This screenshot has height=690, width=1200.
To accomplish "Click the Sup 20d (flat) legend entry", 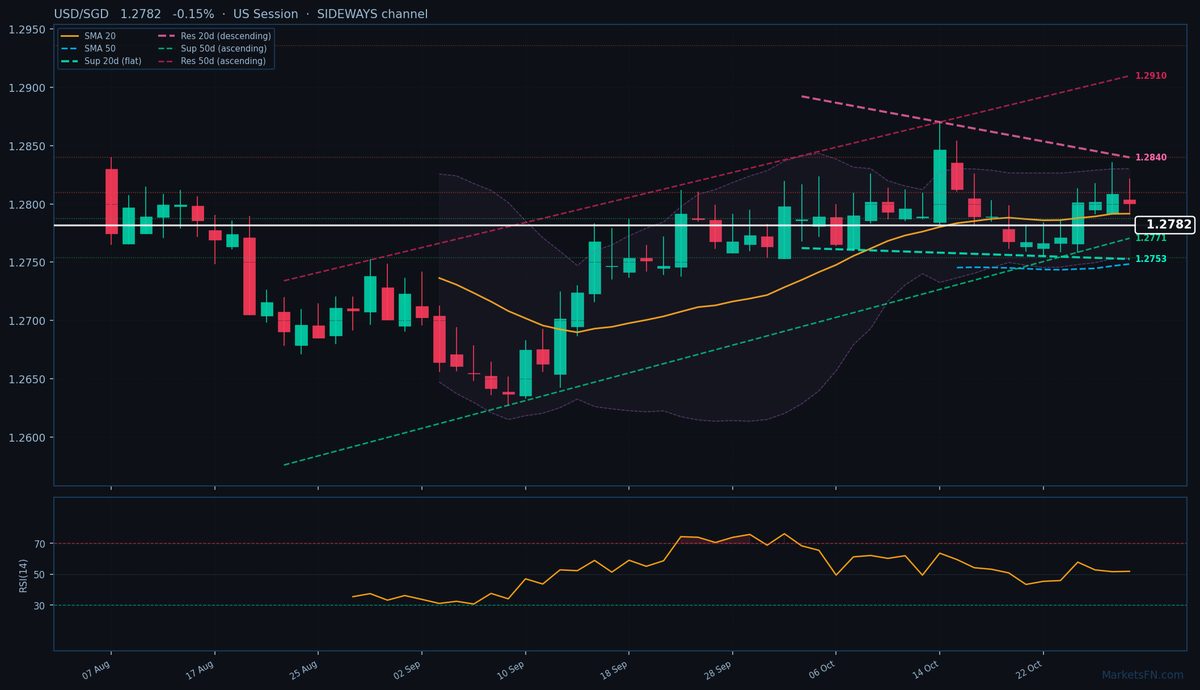I will 101,61.
